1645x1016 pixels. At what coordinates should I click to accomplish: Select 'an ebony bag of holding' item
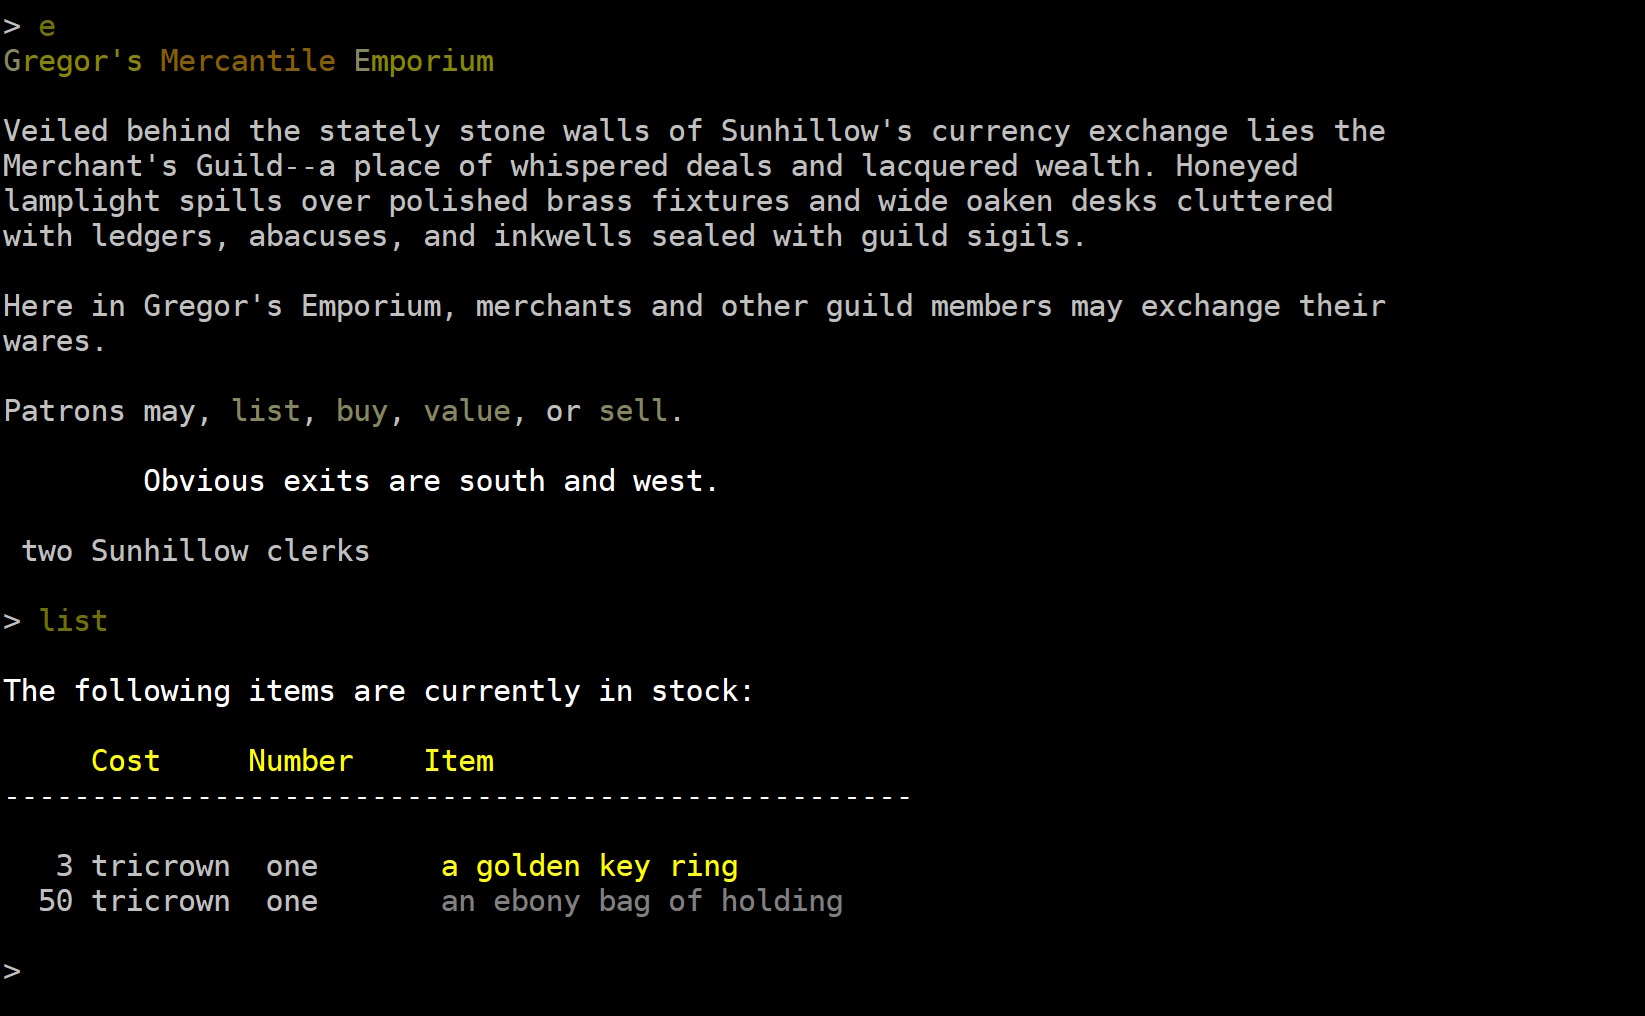coord(642,901)
